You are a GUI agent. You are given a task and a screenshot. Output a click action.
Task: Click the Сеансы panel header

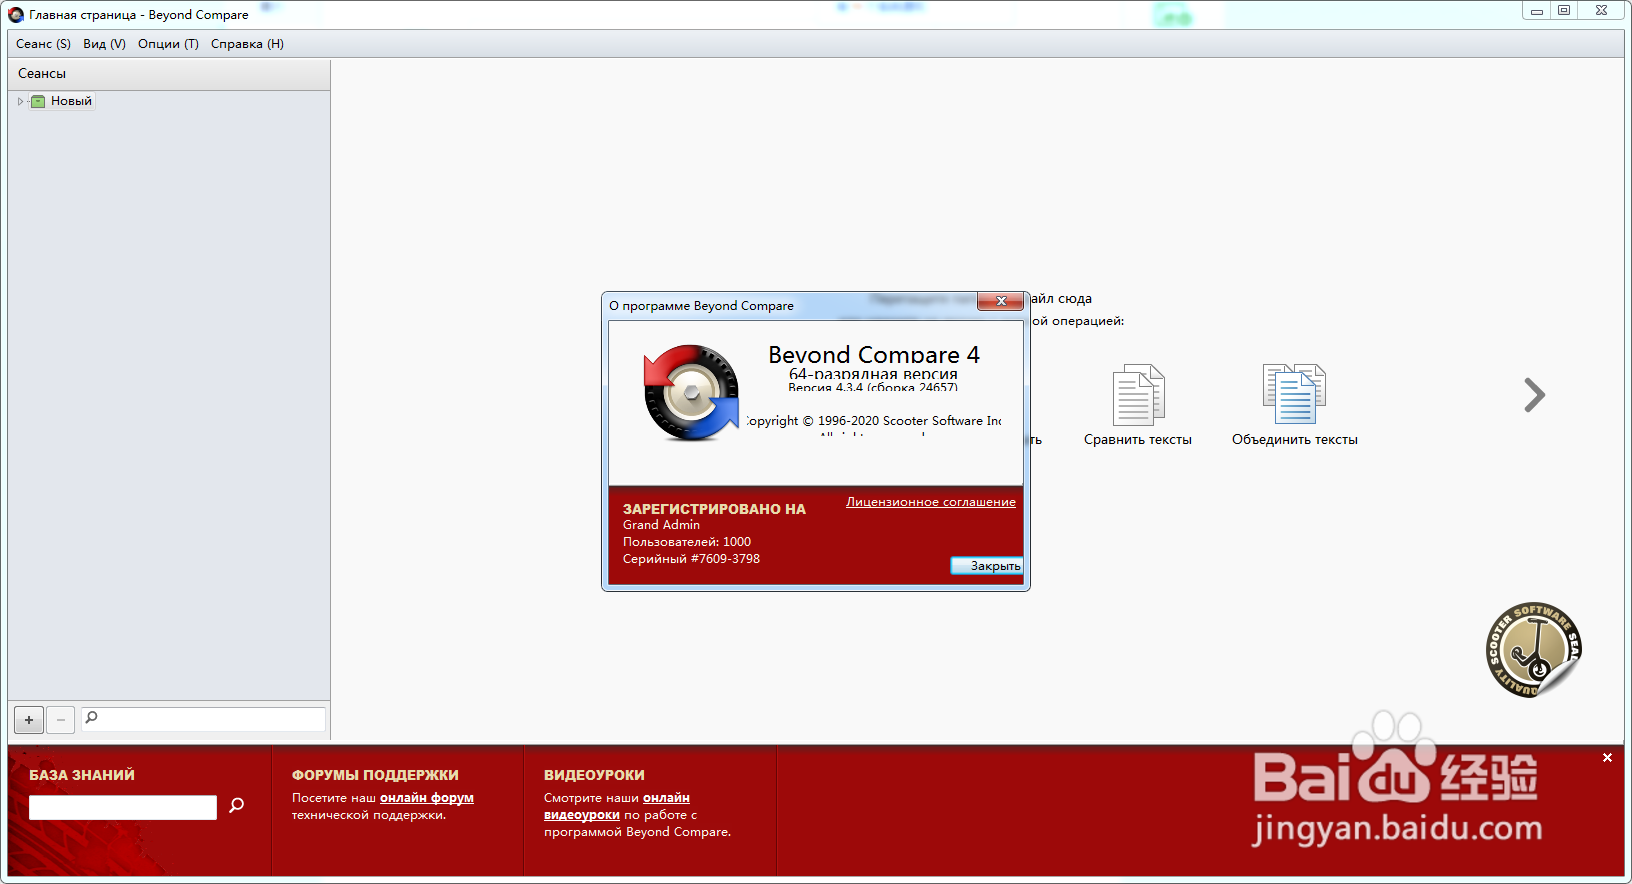pyautogui.click(x=169, y=74)
